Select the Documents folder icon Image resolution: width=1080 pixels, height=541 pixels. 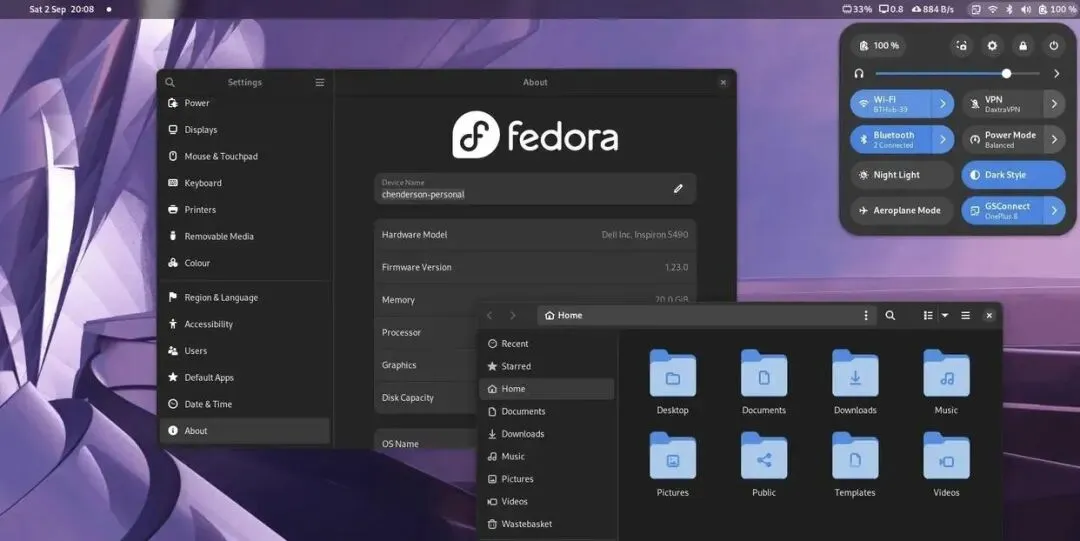[x=764, y=374]
